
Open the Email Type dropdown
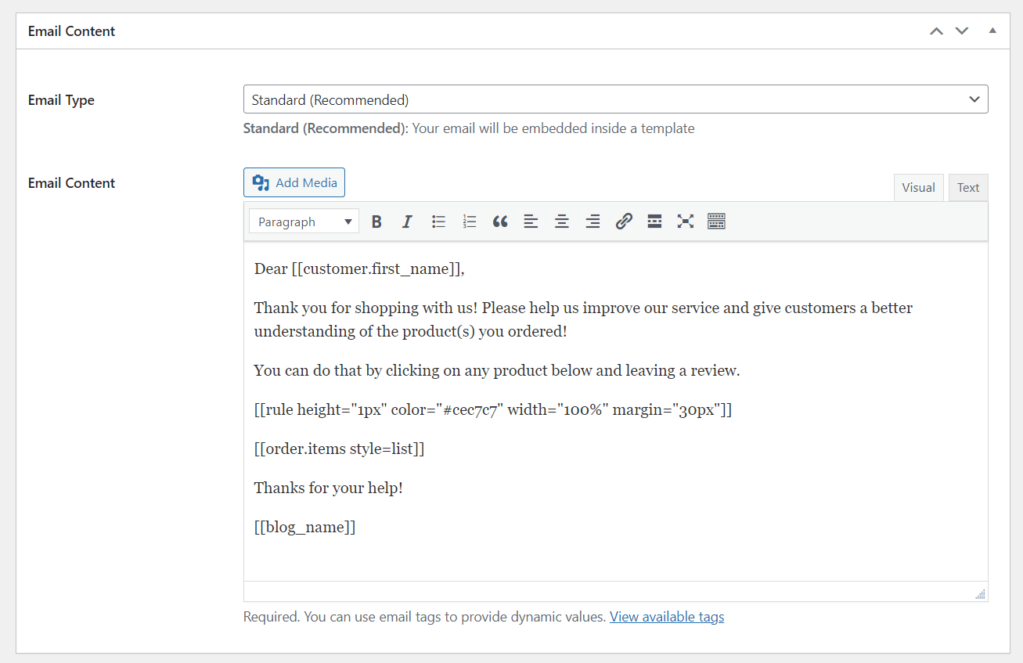coord(615,99)
